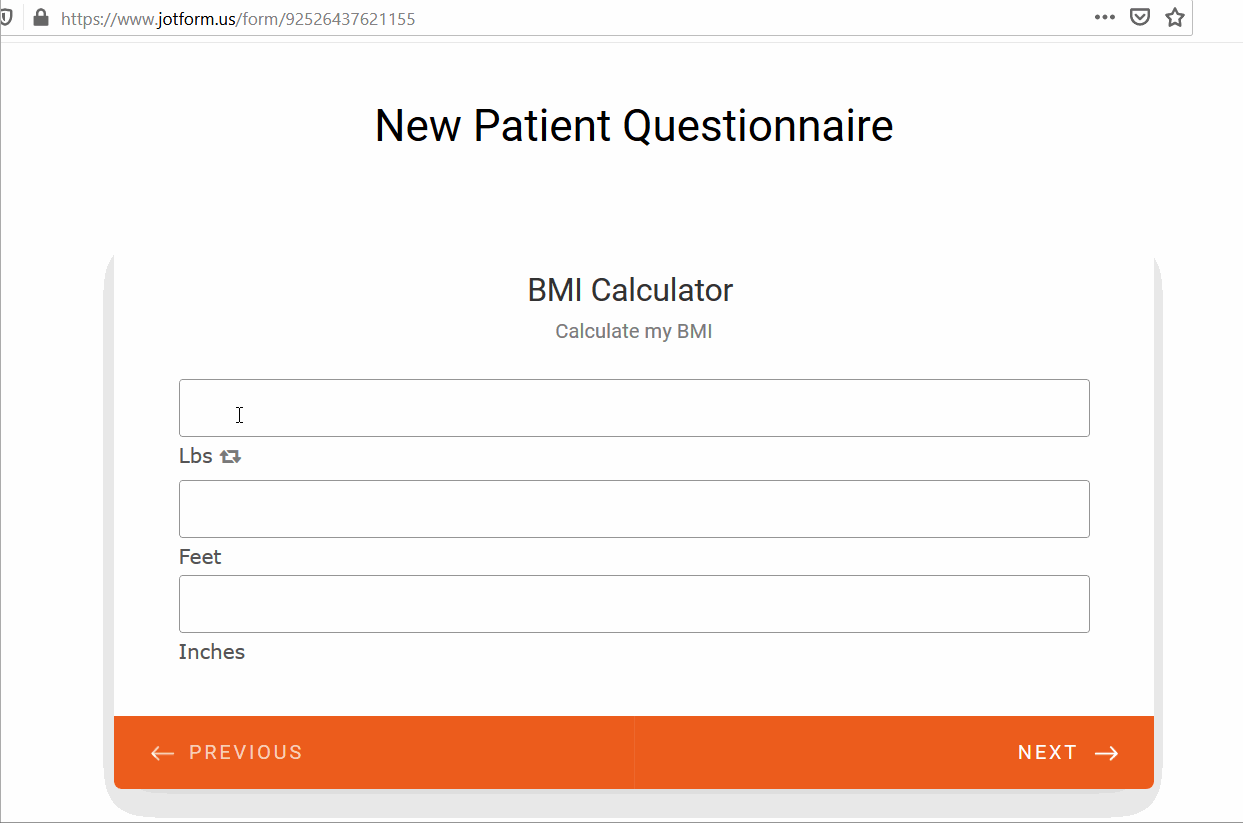
Task: Click the New Patient Questionnaire title
Action: 633,125
